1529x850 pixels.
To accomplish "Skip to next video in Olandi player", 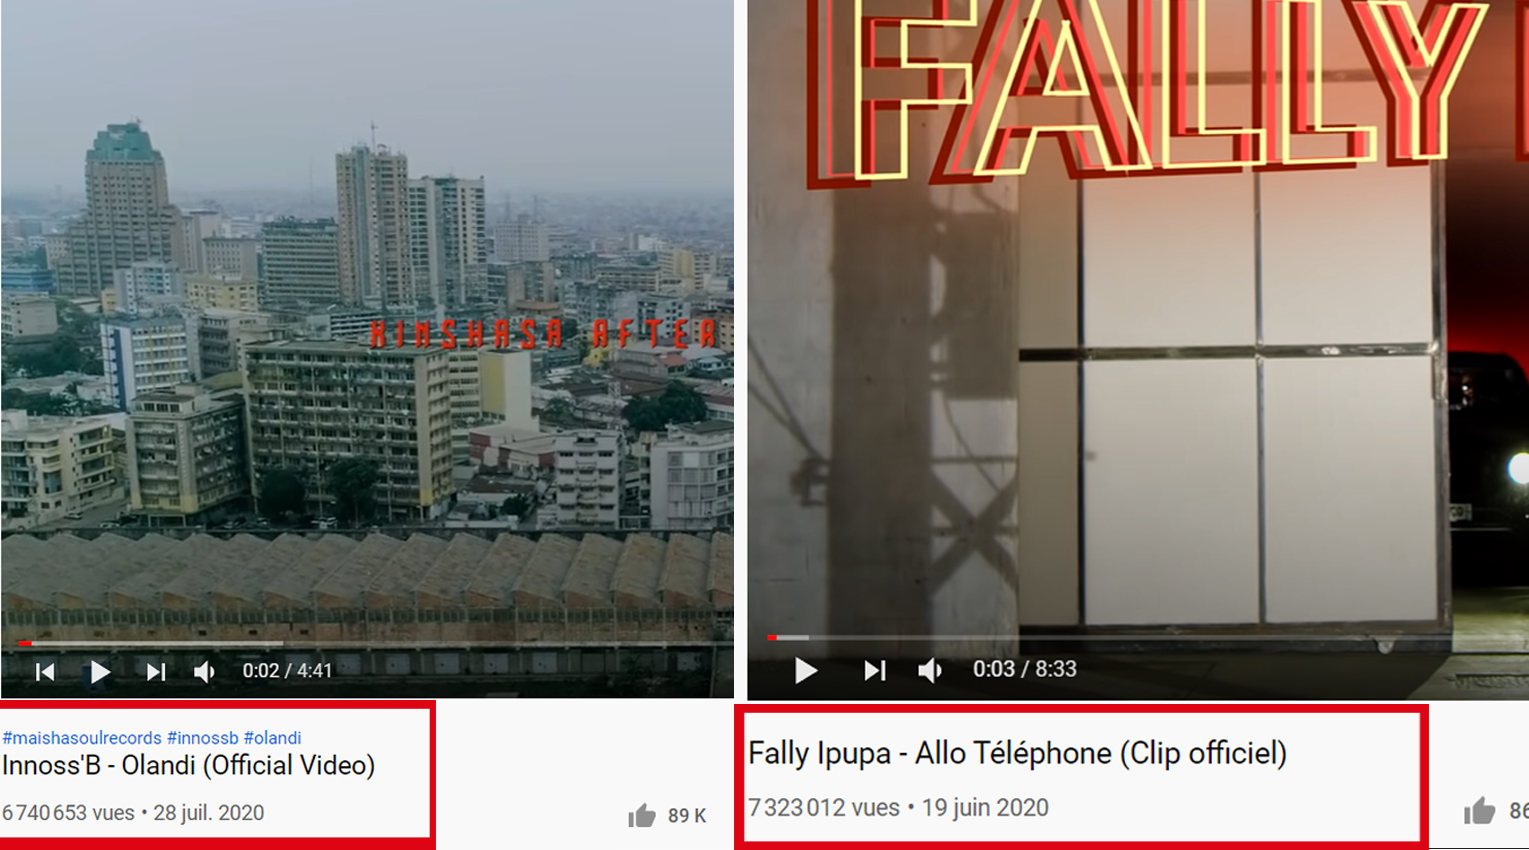I will point(155,672).
